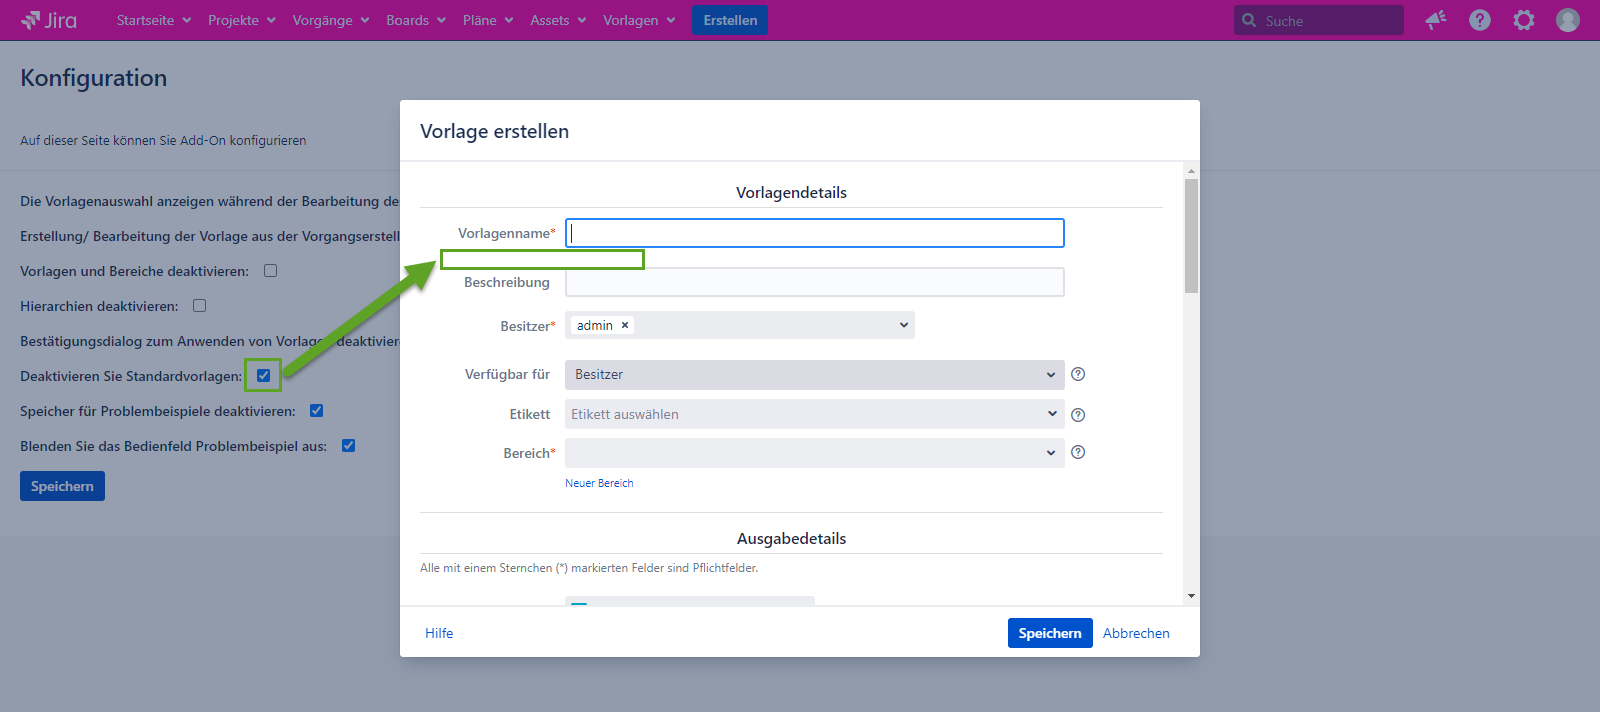
Task: Remove admin from the Besitzer field
Action: pyautogui.click(x=625, y=325)
